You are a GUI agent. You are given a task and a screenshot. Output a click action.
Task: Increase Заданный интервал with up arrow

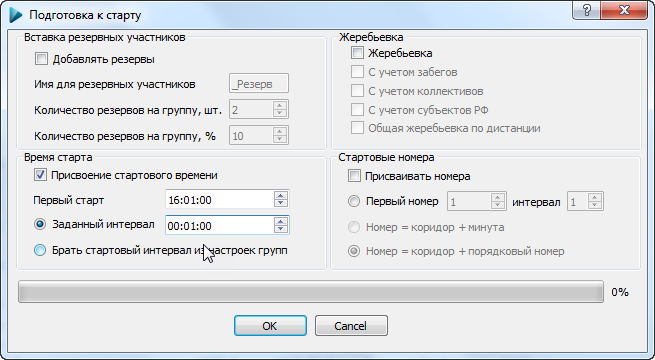[281, 221]
